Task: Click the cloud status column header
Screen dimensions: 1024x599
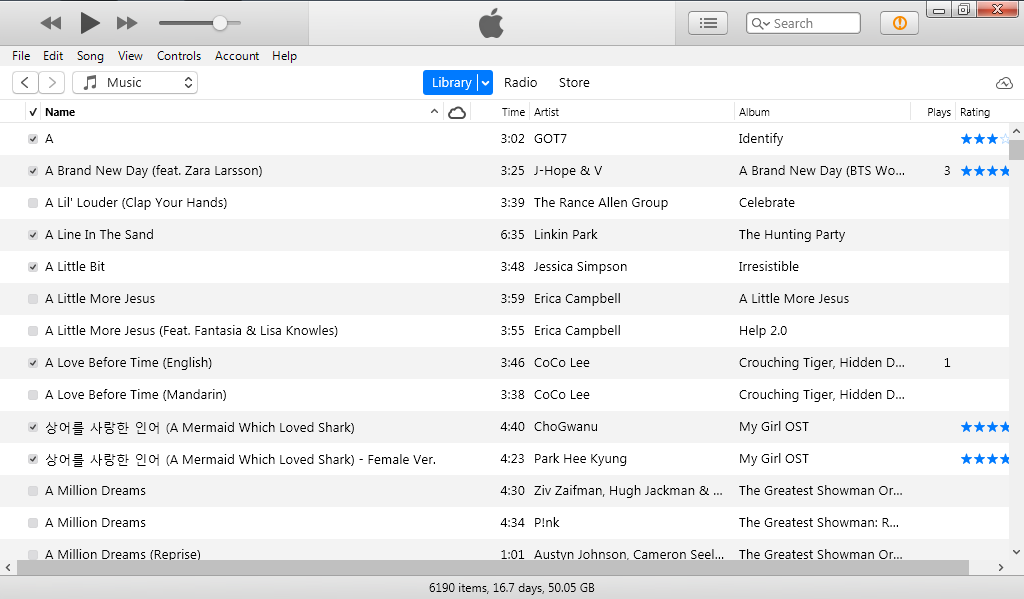Action: (457, 112)
